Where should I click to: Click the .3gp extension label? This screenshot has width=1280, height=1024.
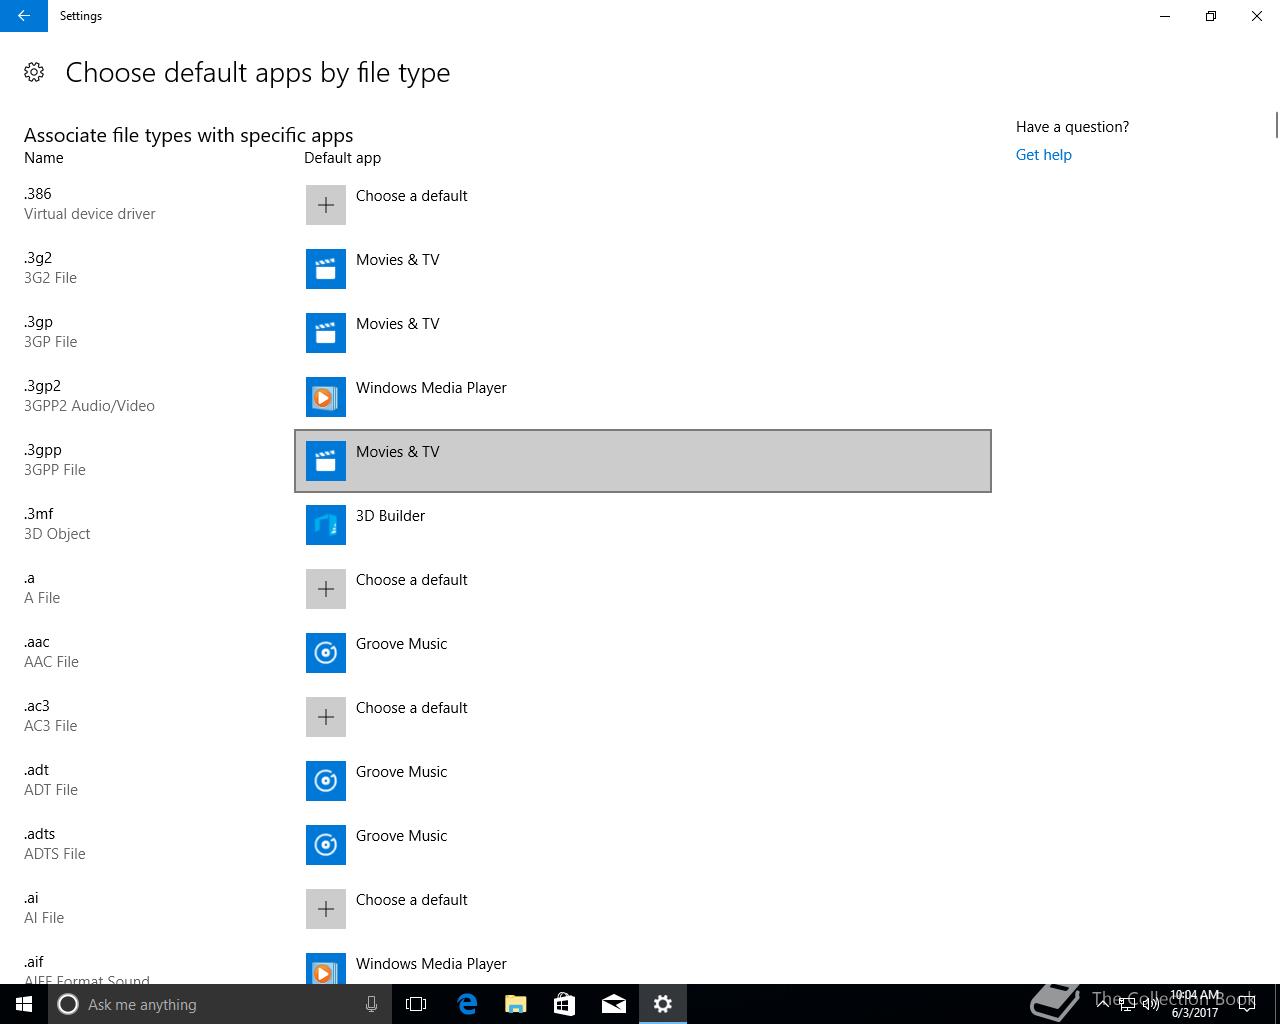38,322
